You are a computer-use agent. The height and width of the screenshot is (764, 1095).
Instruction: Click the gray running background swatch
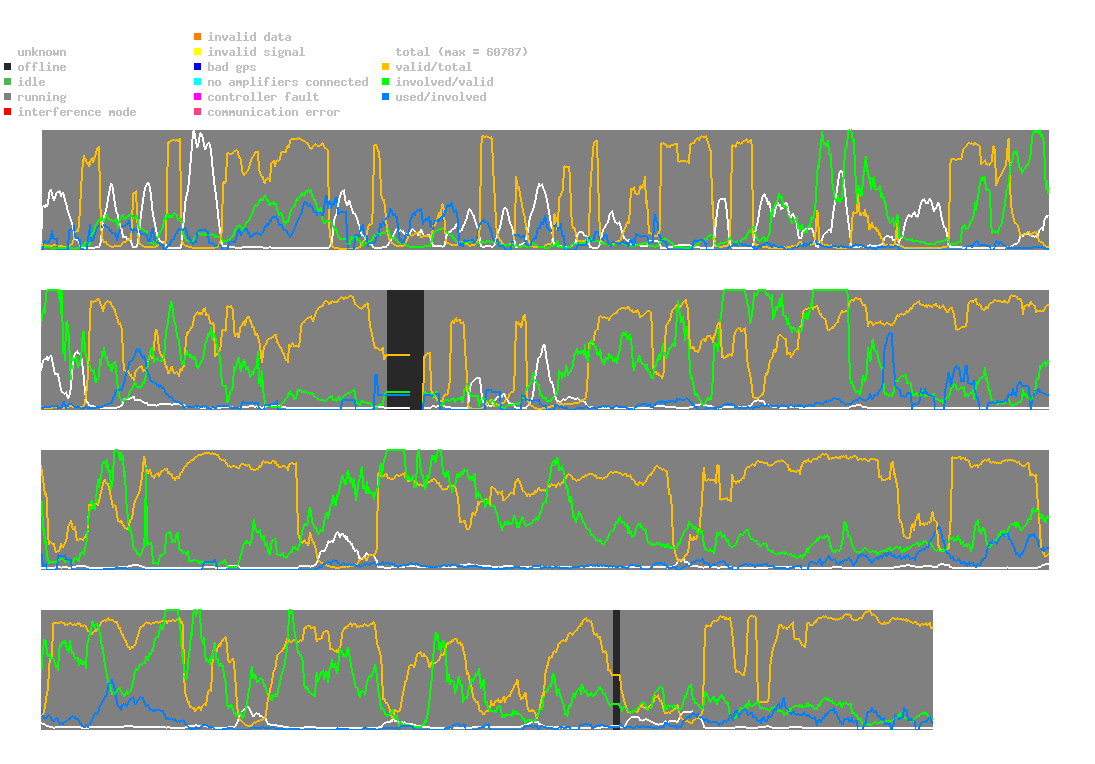[8, 97]
